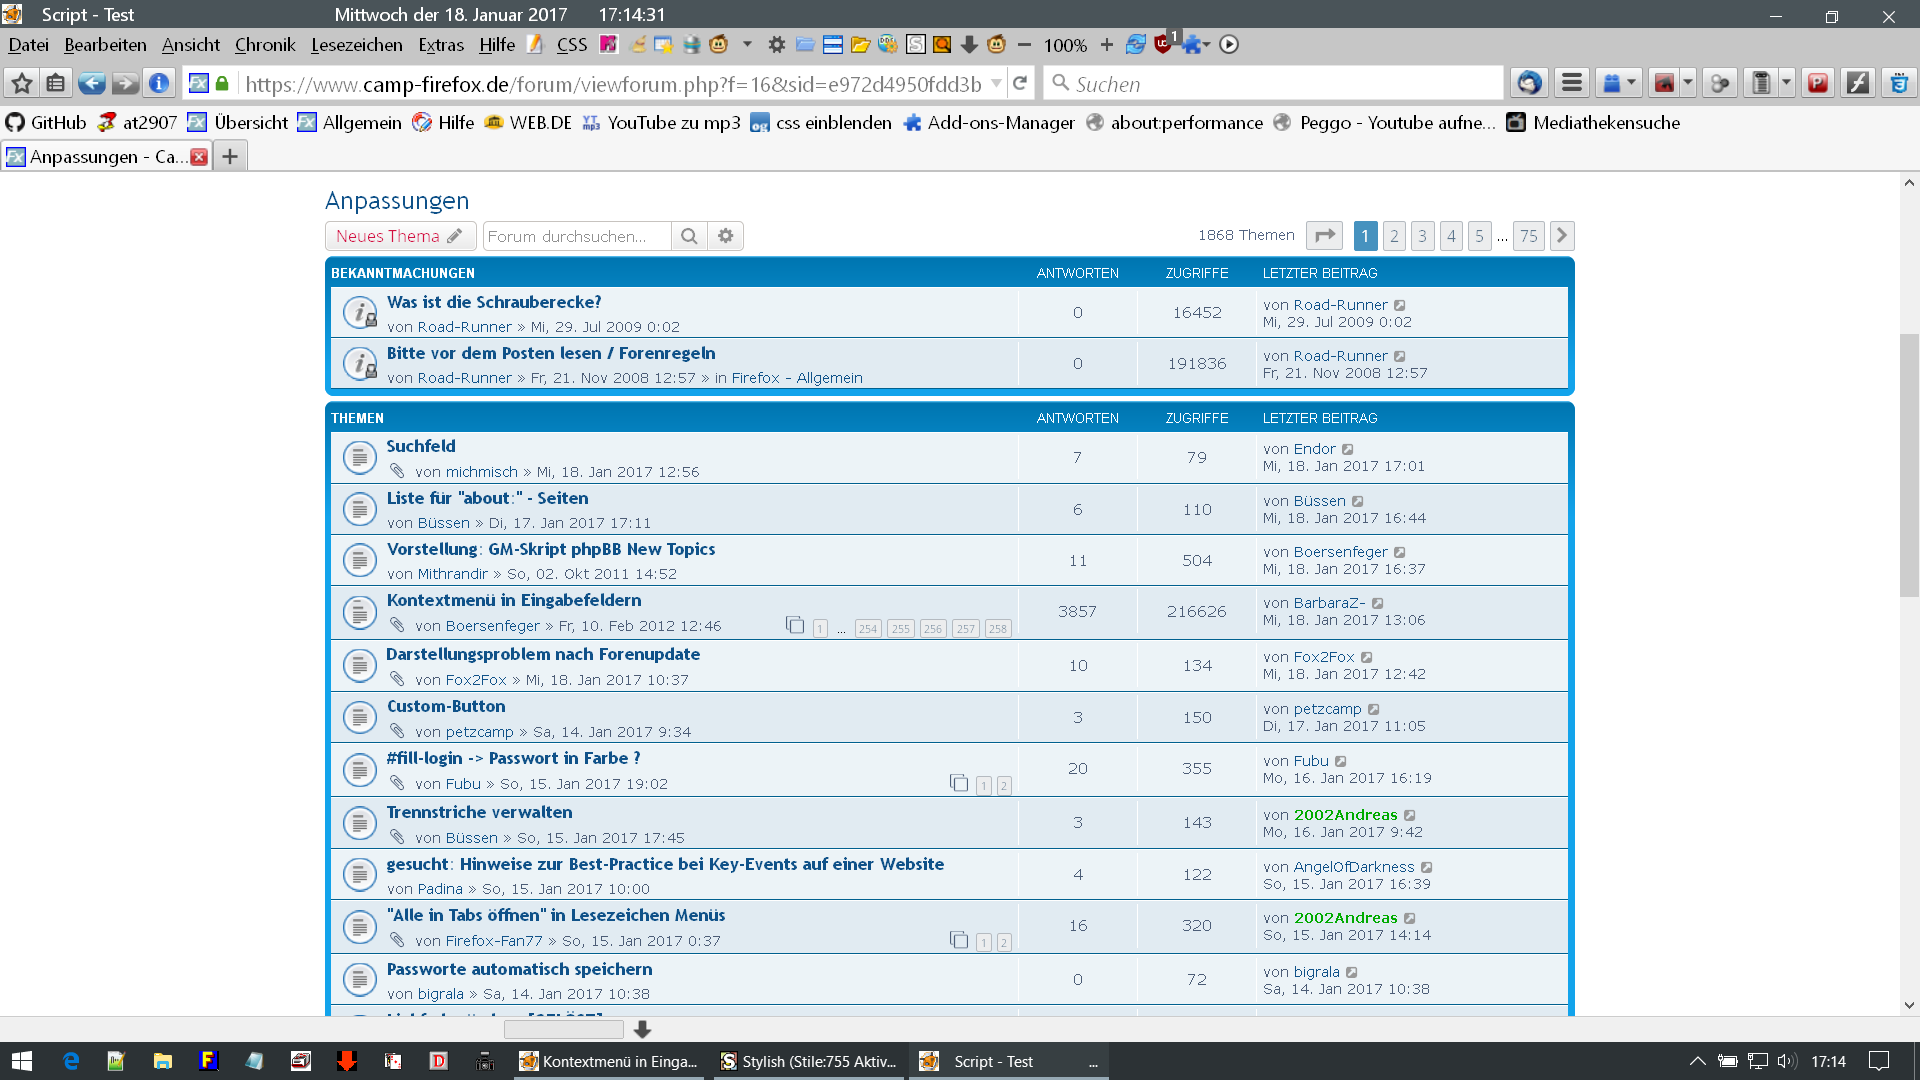The image size is (1920, 1080).
Task: Click the zoom in plus icon
Action: (1106, 45)
